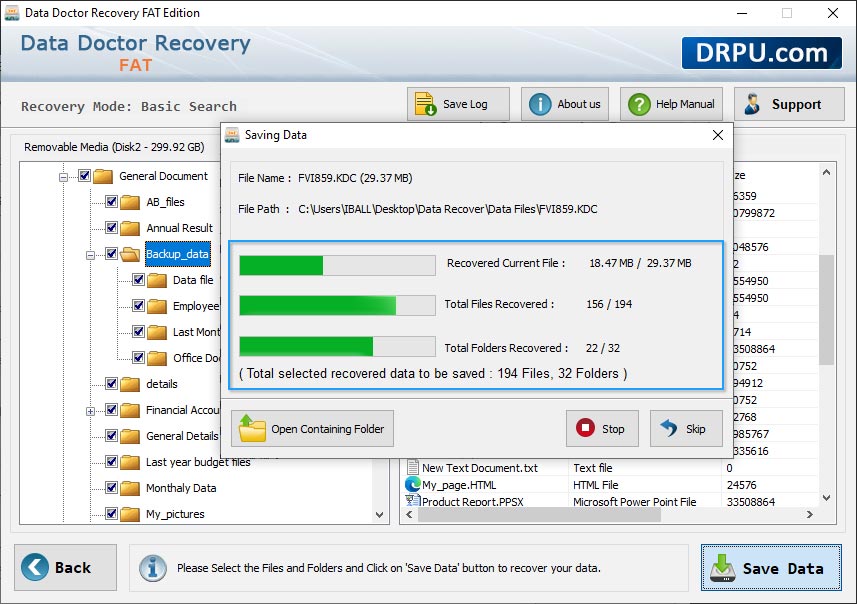Select the General Details folder label
The image size is (857, 604).
(x=182, y=436)
